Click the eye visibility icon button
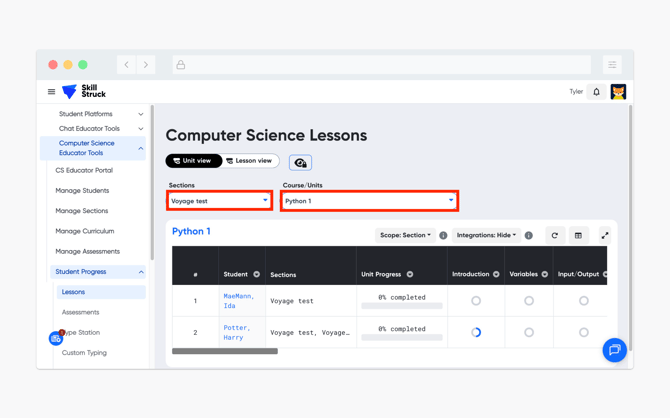This screenshot has height=418, width=670. [300, 162]
